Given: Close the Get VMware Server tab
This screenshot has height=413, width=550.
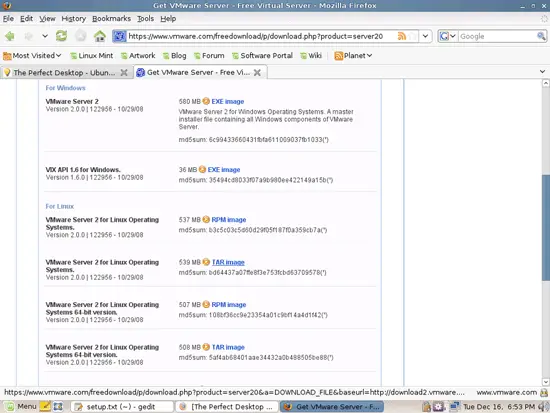Looking at the screenshot, I should 257,73.
